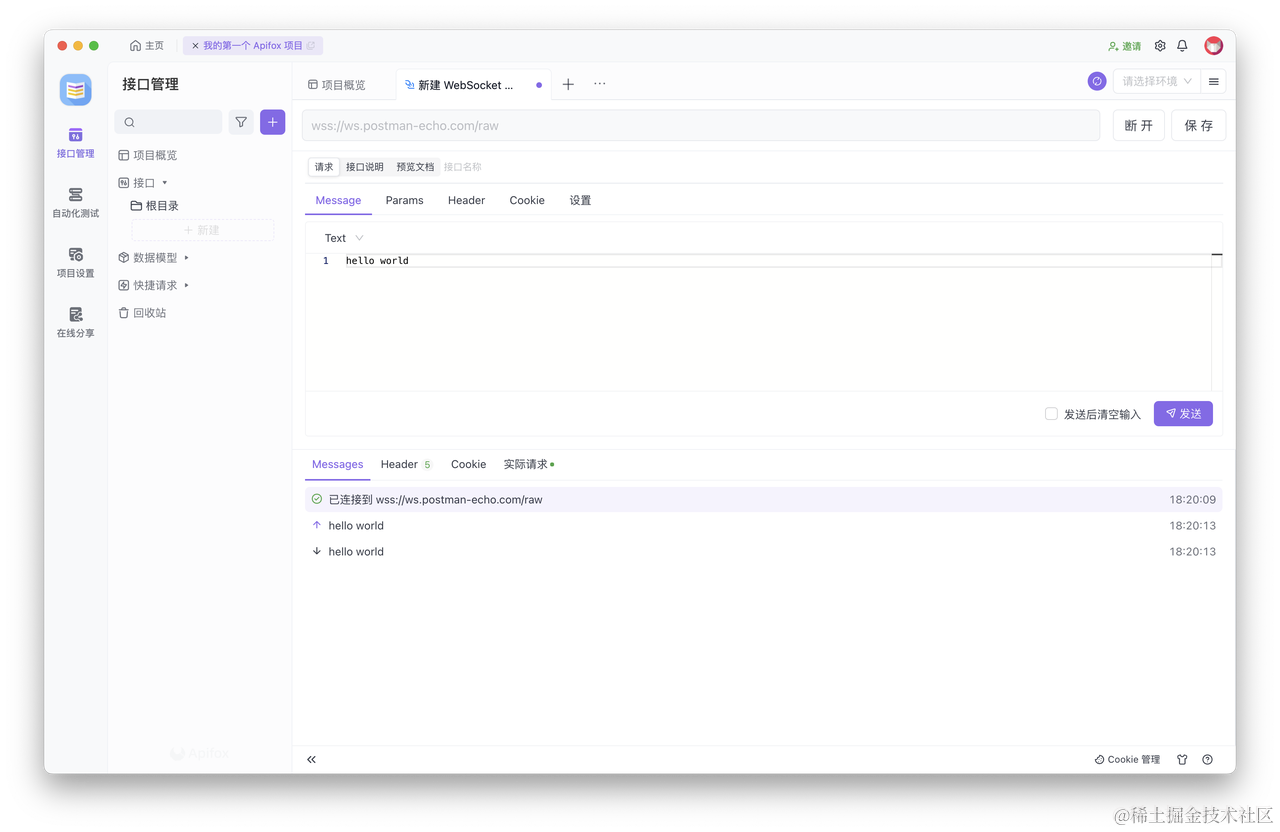
Task: Open the notifications bell
Action: point(1182,46)
